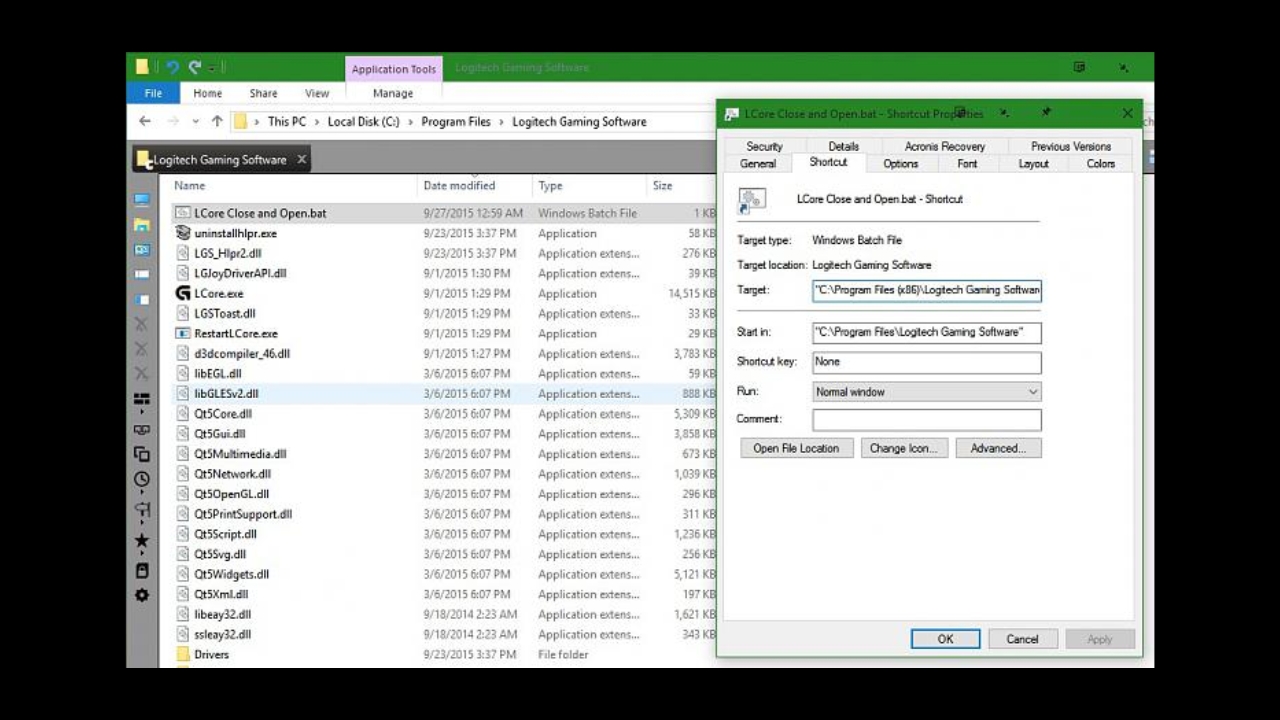Click the Change Icon button
Screen dimensions: 1280x720
[903, 448]
